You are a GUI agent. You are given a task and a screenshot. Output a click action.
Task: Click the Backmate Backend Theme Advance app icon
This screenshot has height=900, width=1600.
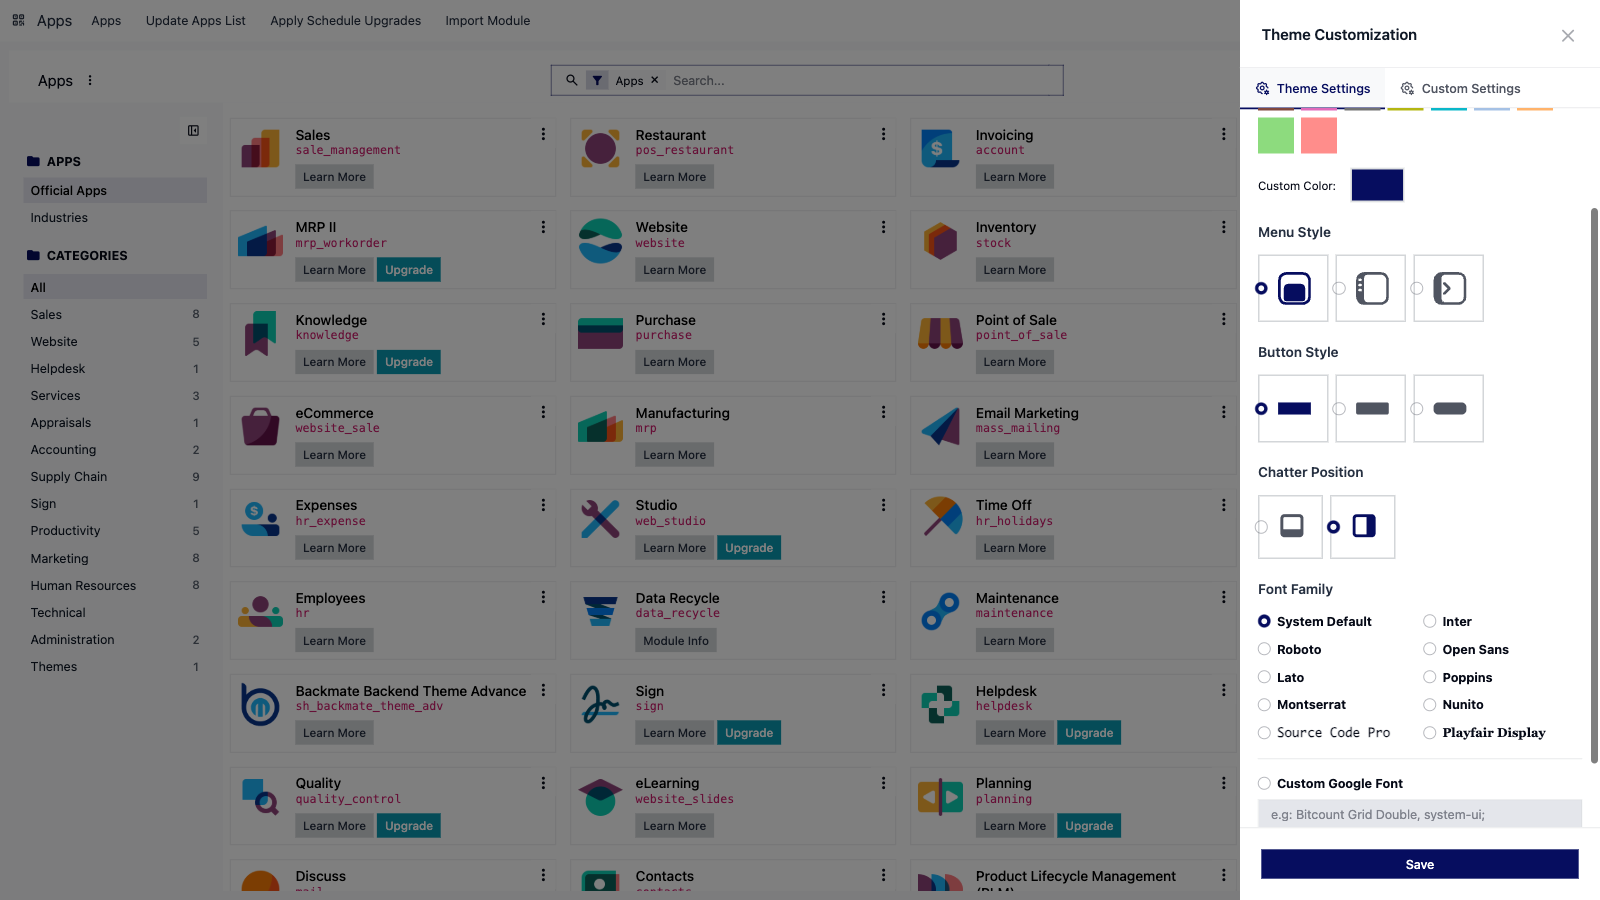260,706
